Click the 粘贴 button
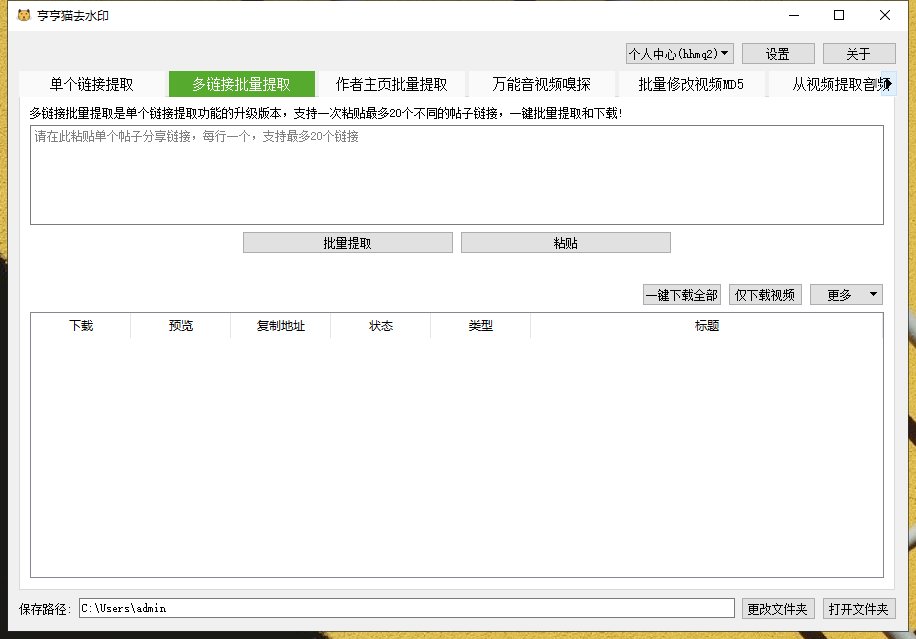This screenshot has width=916, height=639. tap(565, 243)
